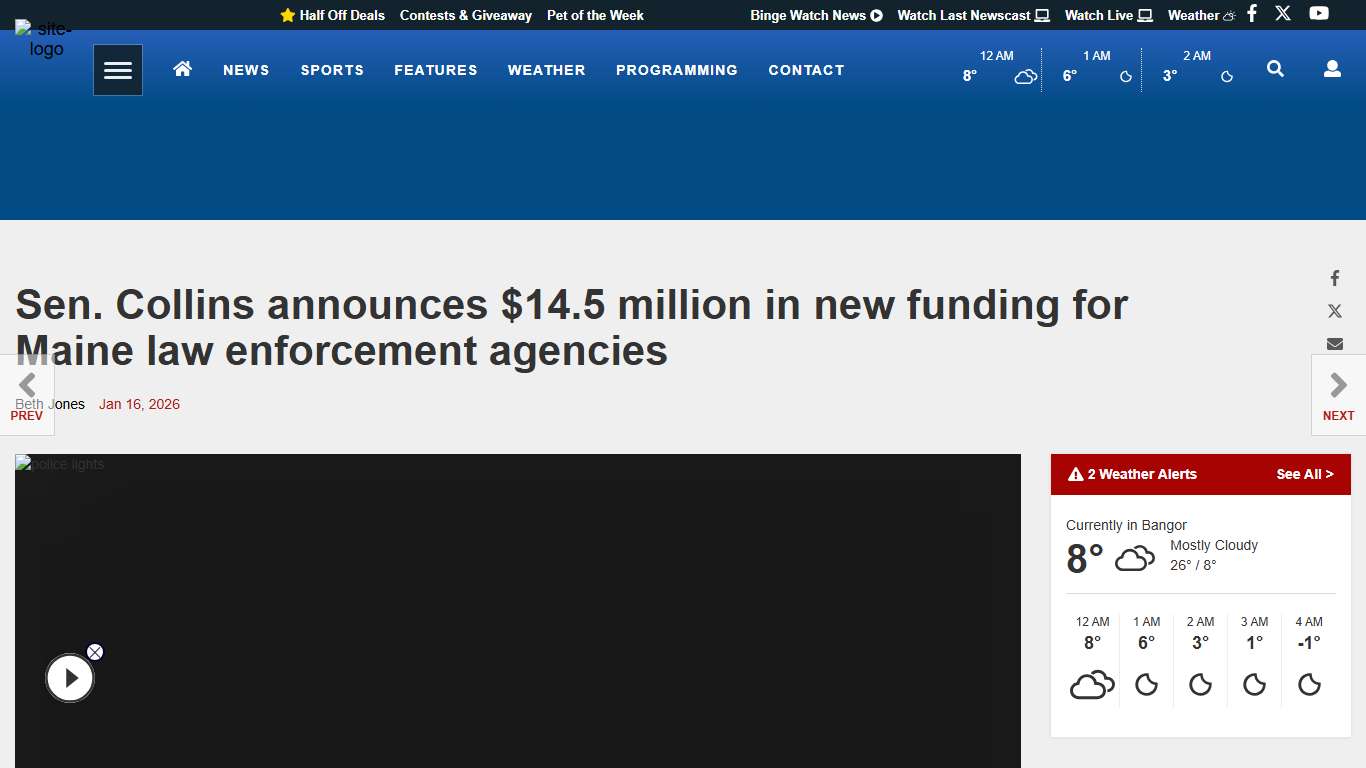The width and height of the screenshot is (1366, 768).
Task: Share the article via email icon
Action: (x=1334, y=343)
